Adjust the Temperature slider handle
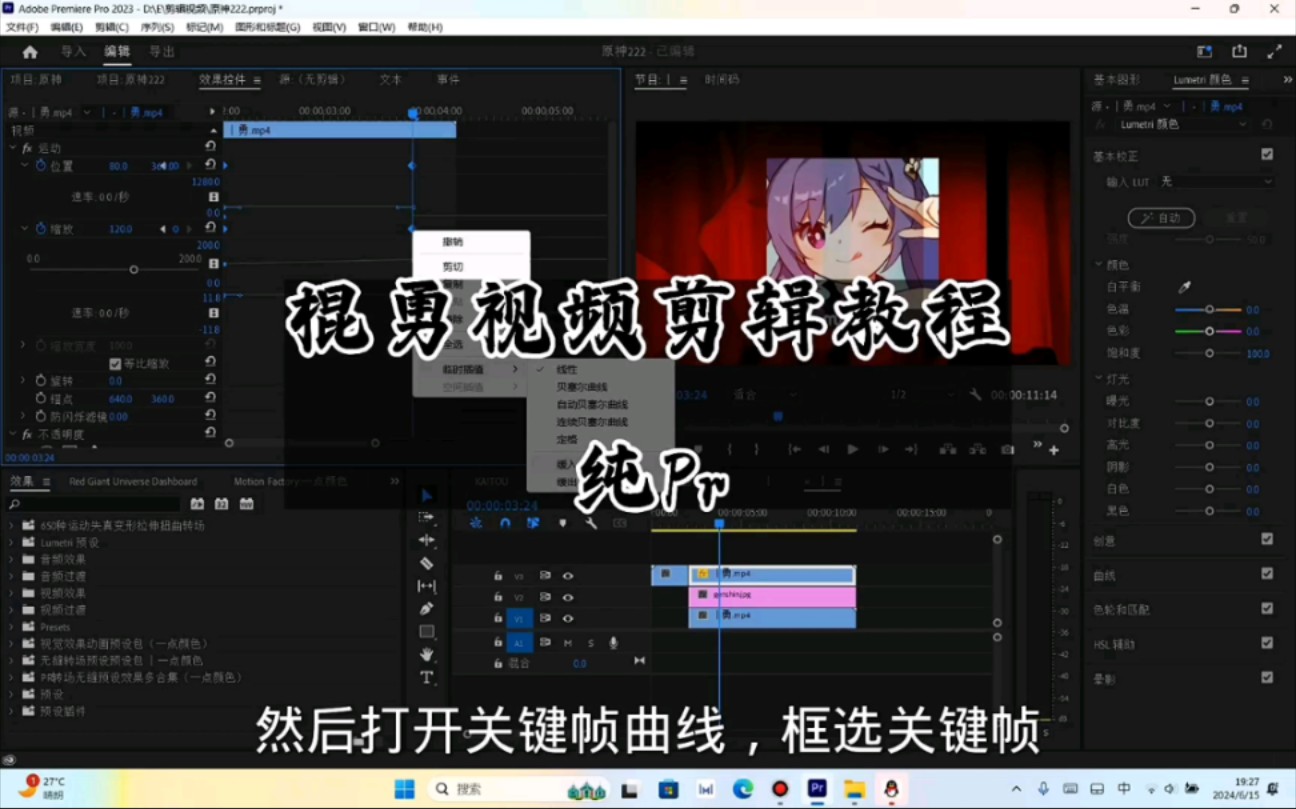The height and width of the screenshot is (809, 1296). [x=1209, y=310]
